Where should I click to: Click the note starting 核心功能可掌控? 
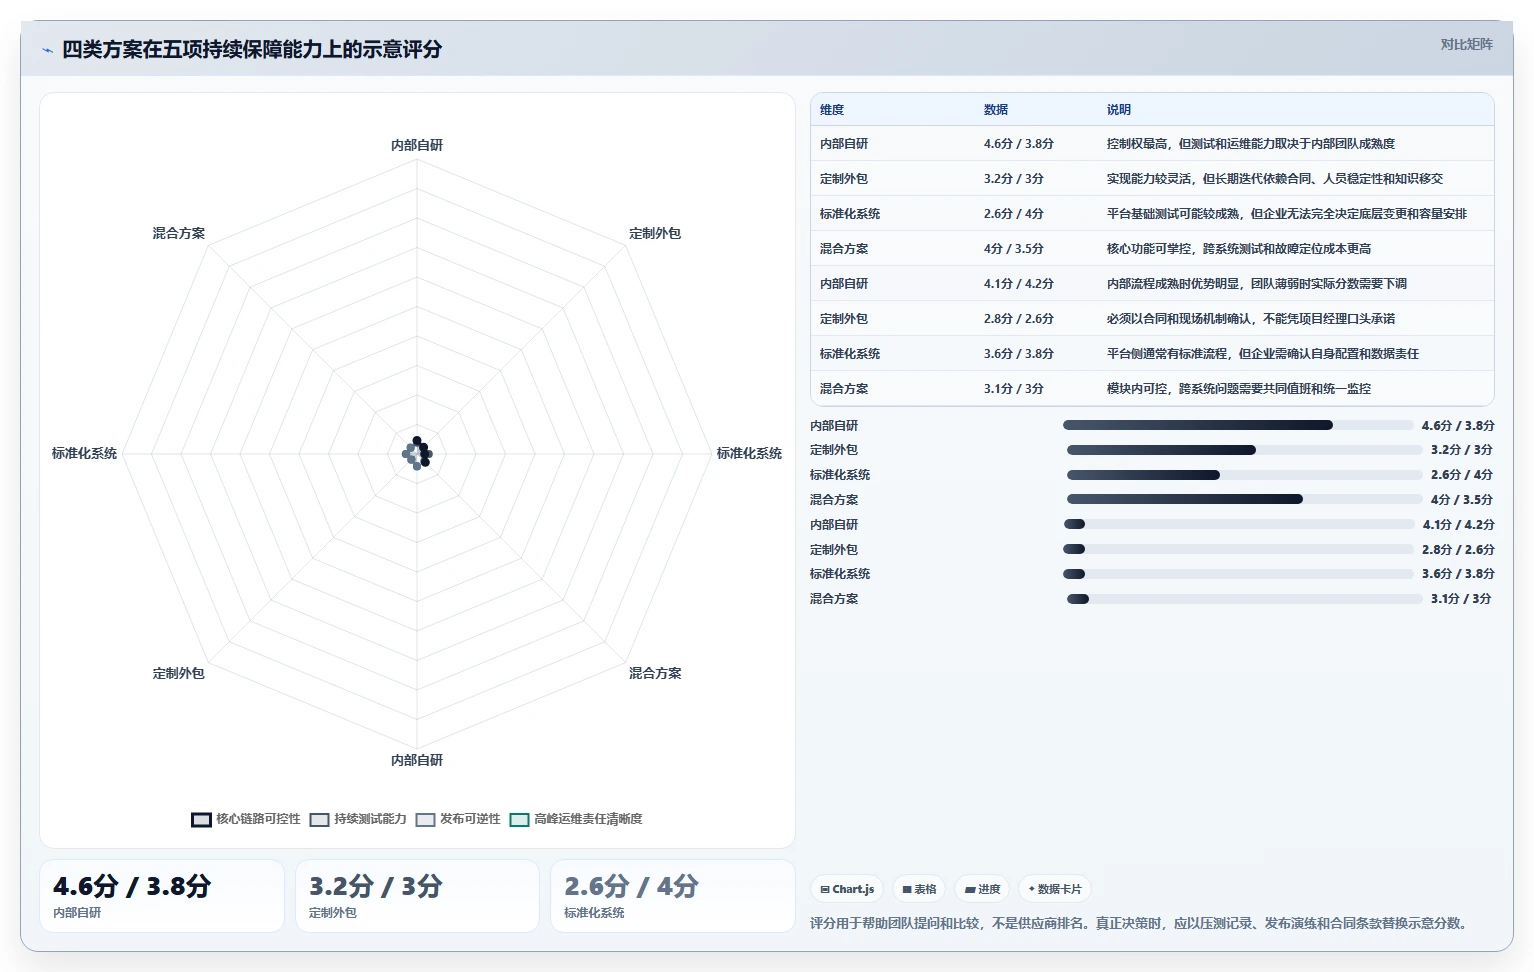coord(1239,249)
